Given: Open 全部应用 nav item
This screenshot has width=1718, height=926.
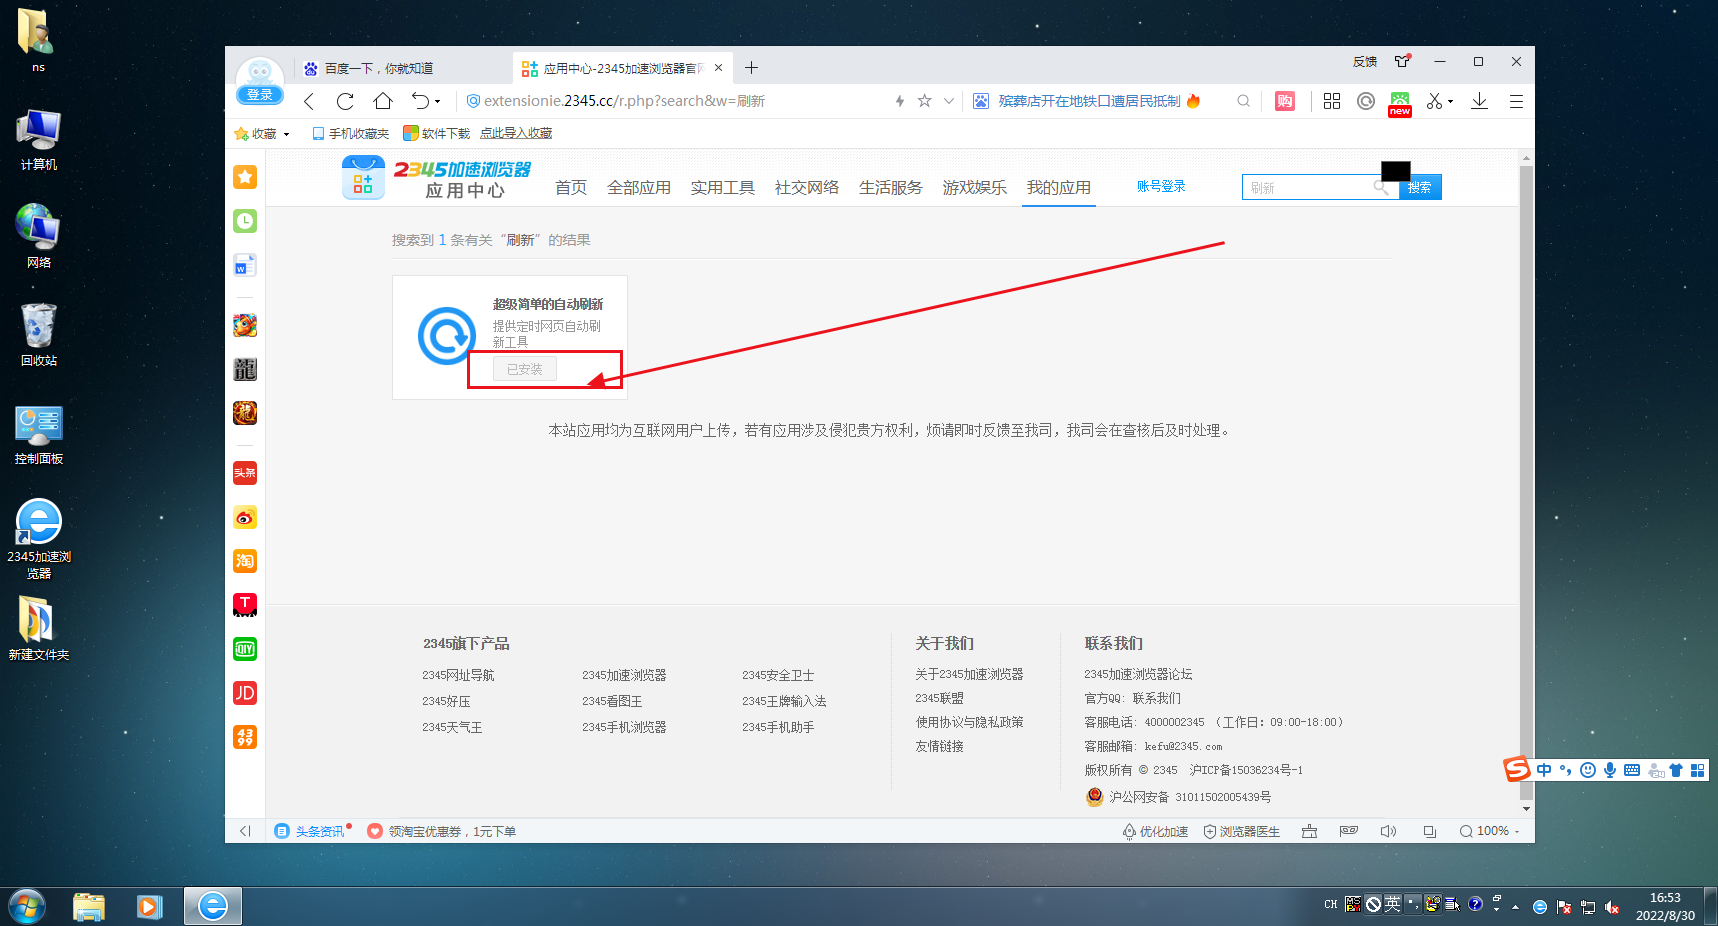Looking at the screenshot, I should pyautogui.click(x=639, y=188).
